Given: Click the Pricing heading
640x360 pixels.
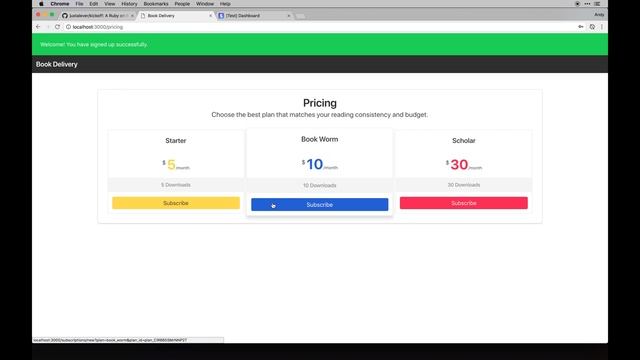Looking at the screenshot, I should coord(320,103).
